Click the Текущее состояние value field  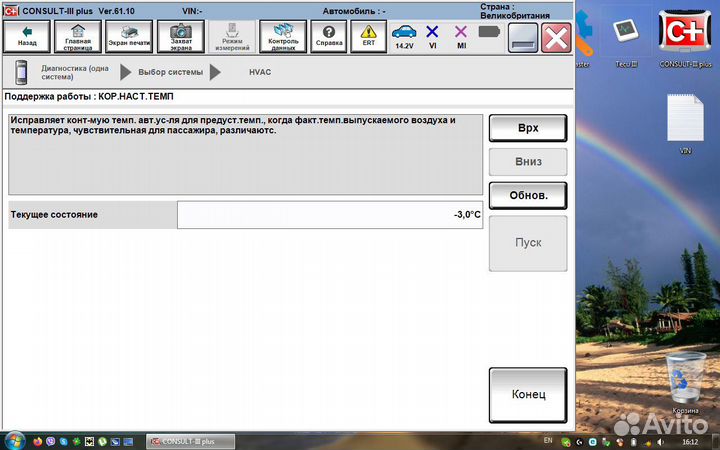point(330,214)
